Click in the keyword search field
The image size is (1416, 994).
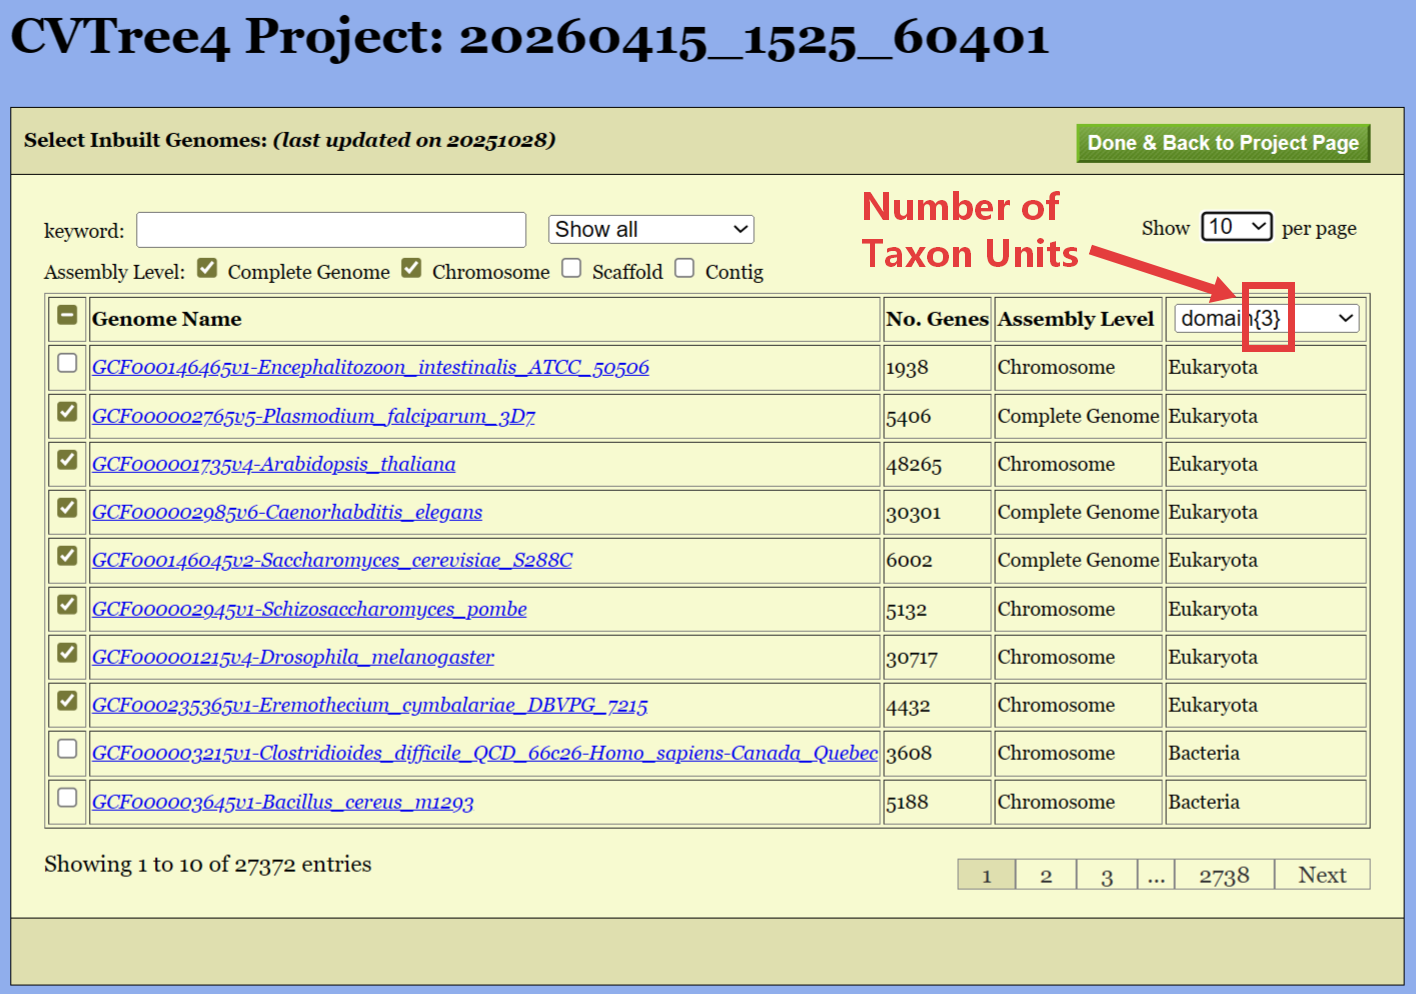331,230
